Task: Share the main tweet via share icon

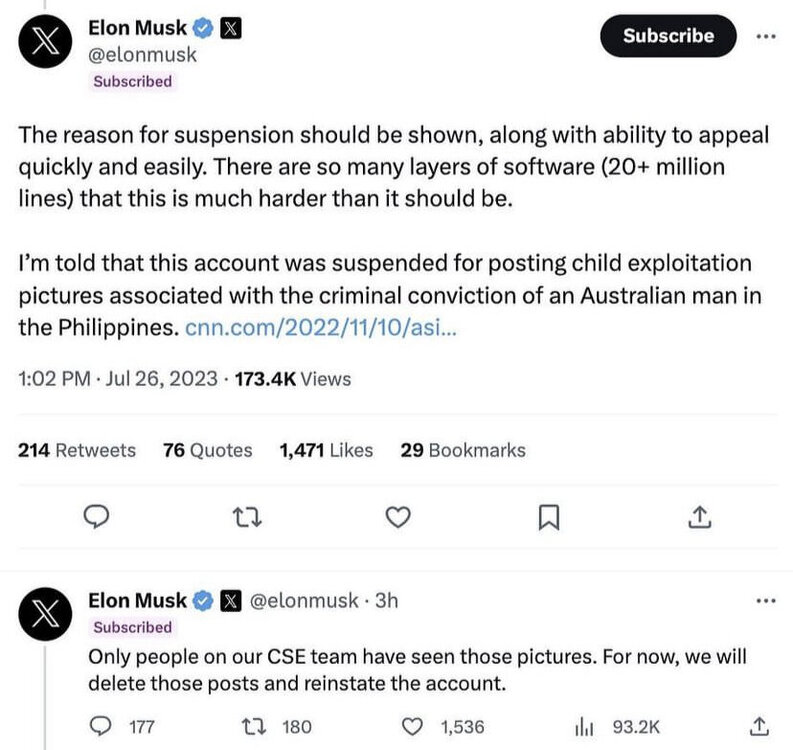Action: click(700, 517)
